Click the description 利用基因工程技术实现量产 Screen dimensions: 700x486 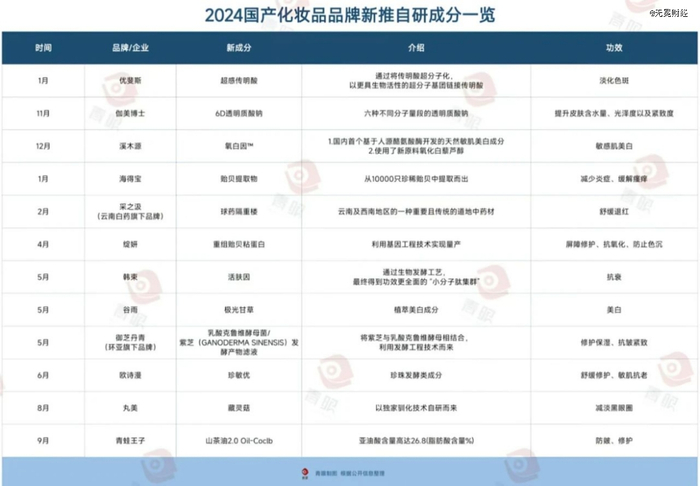point(416,244)
